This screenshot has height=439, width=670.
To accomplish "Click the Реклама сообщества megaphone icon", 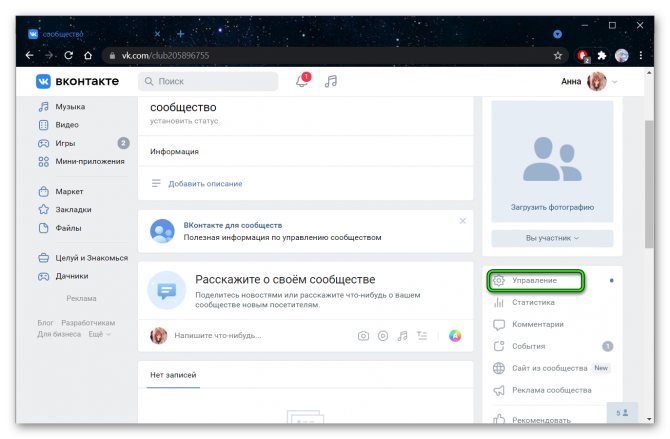I will 499,390.
